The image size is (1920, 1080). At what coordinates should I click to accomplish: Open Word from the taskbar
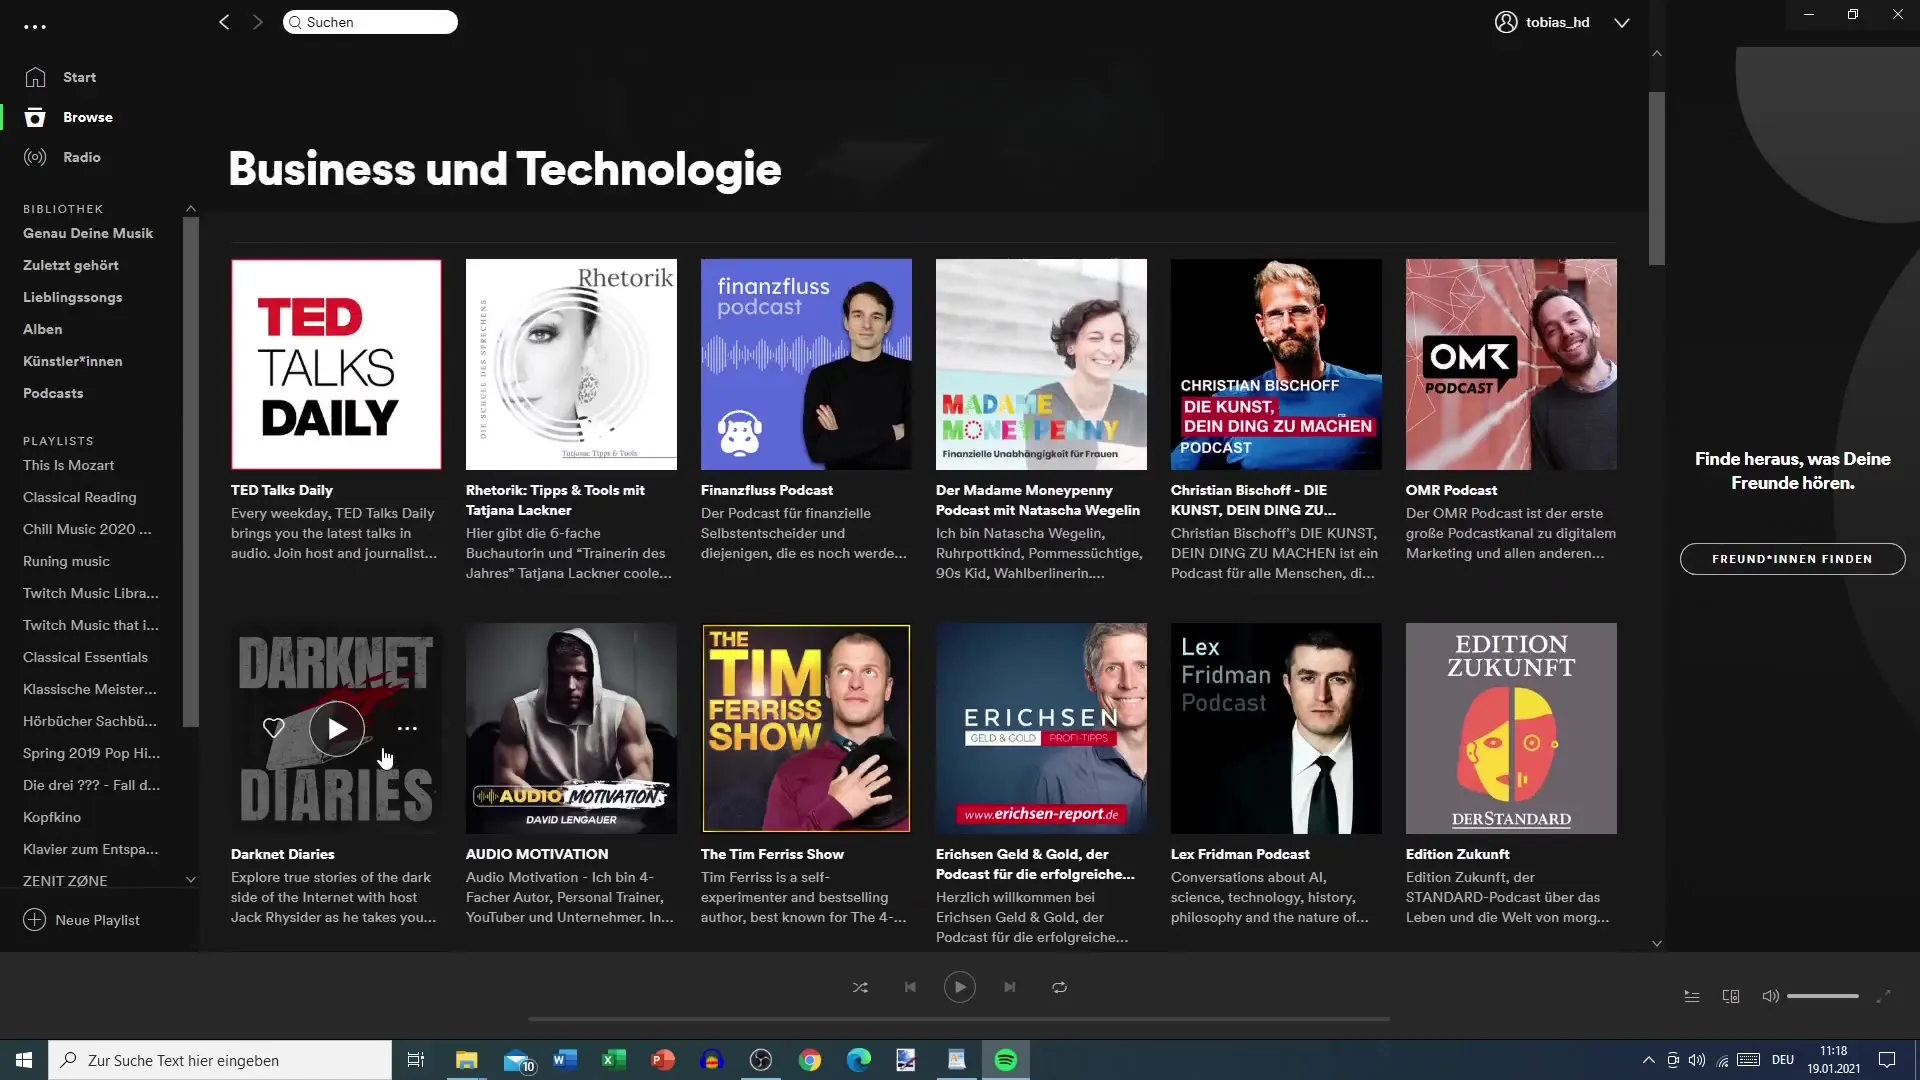564,1060
